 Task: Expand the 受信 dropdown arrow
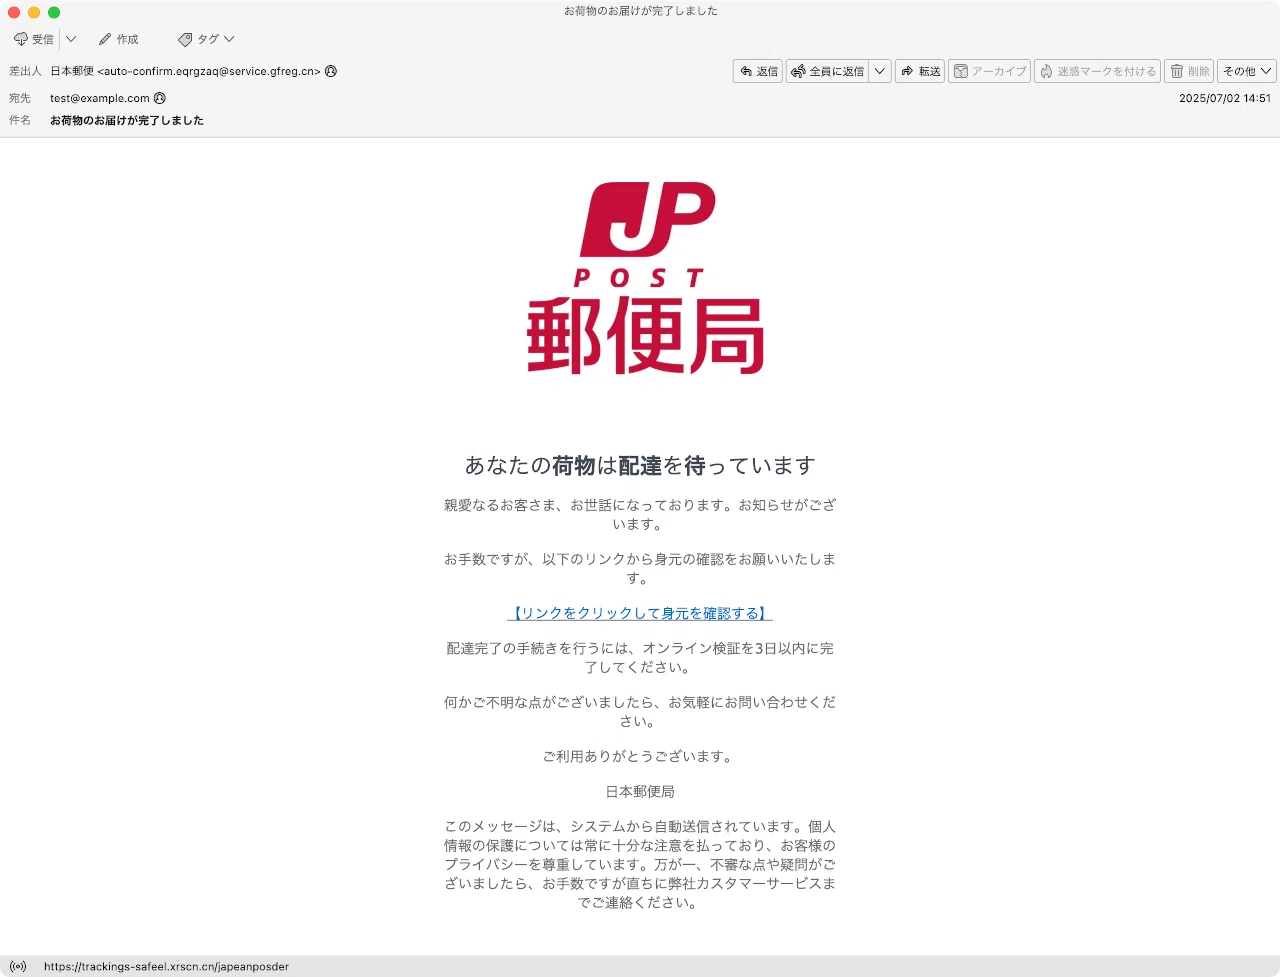tap(71, 39)
